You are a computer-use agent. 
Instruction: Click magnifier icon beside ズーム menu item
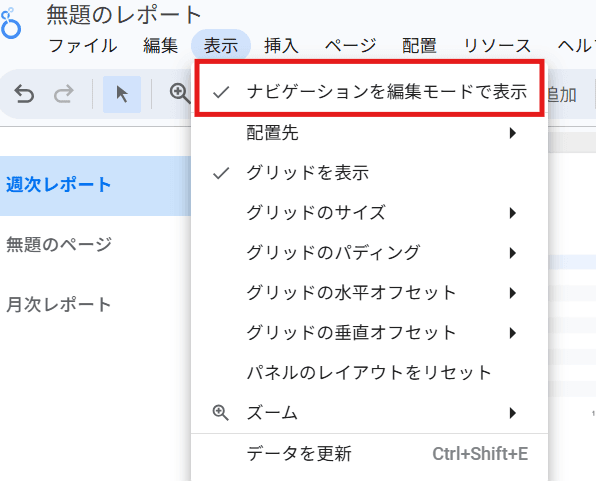click(220, 413)
